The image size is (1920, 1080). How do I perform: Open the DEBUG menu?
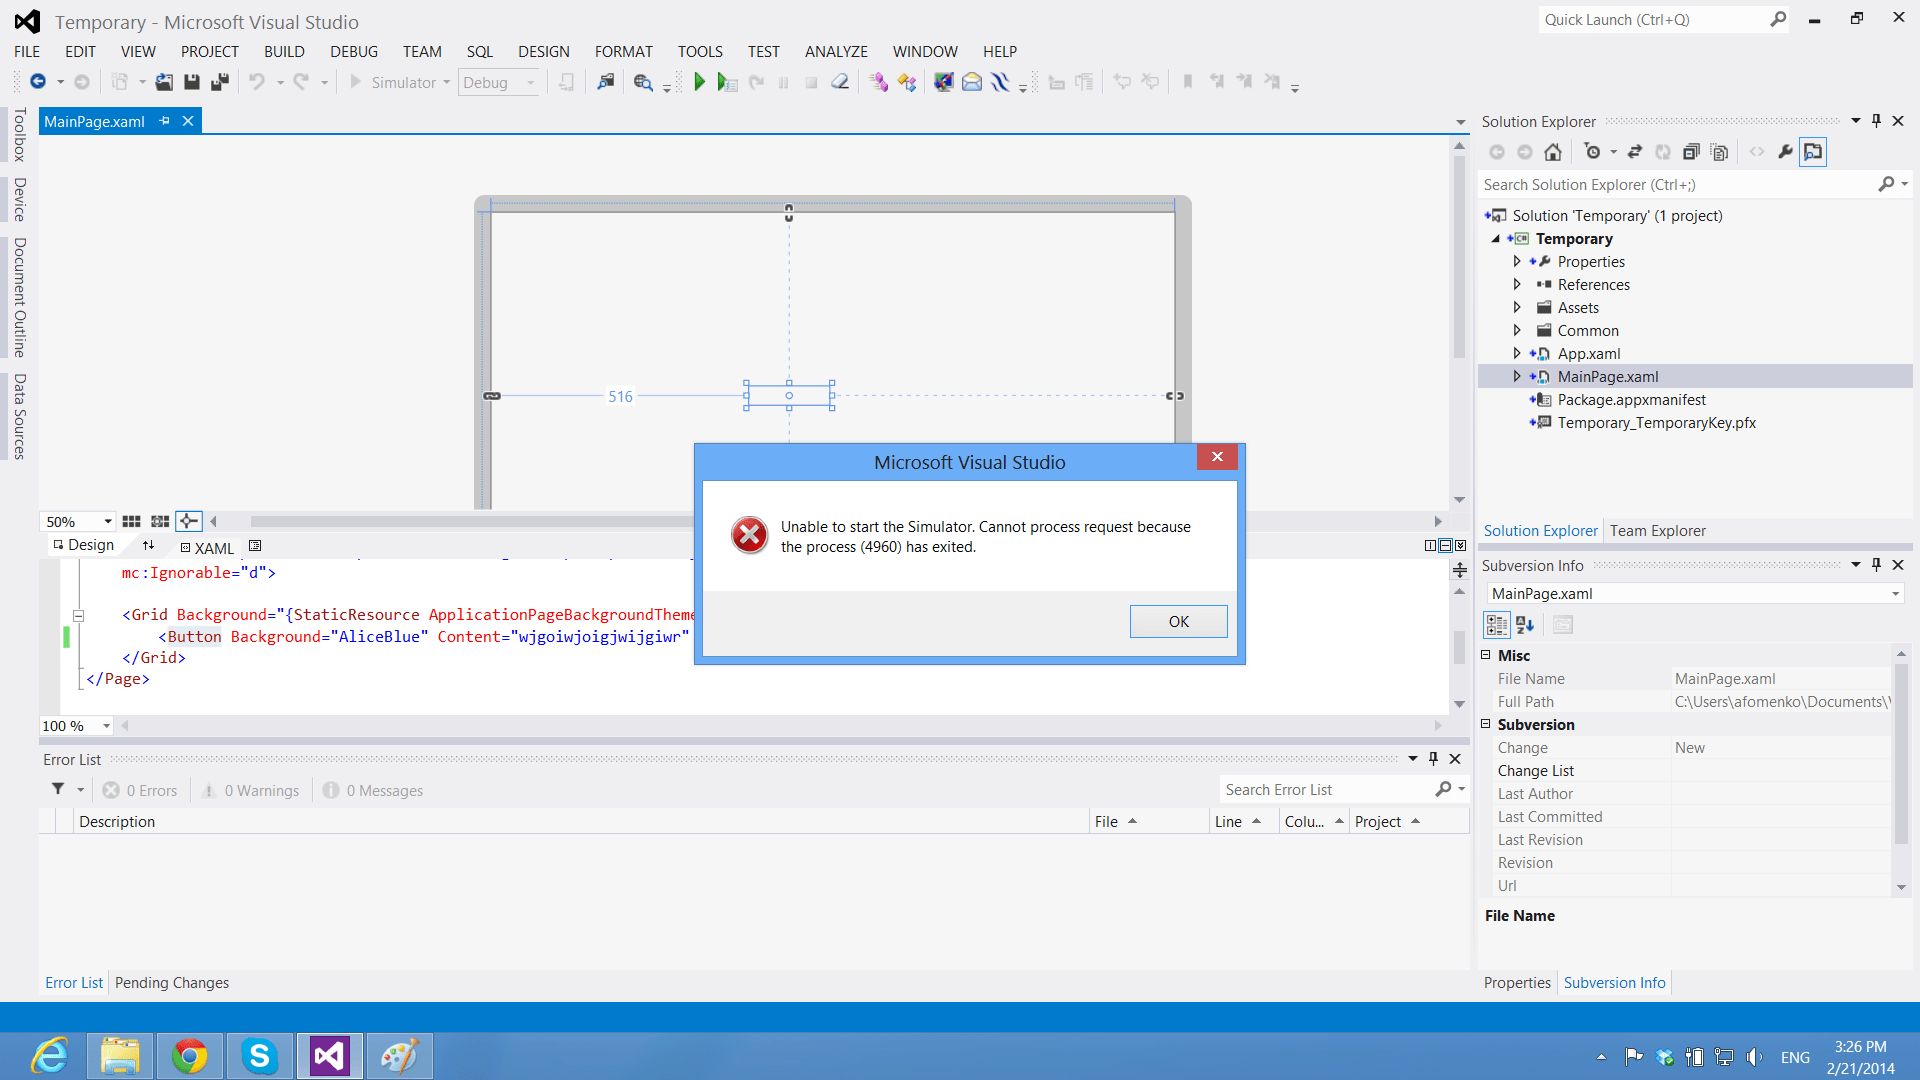click(353, 51)
